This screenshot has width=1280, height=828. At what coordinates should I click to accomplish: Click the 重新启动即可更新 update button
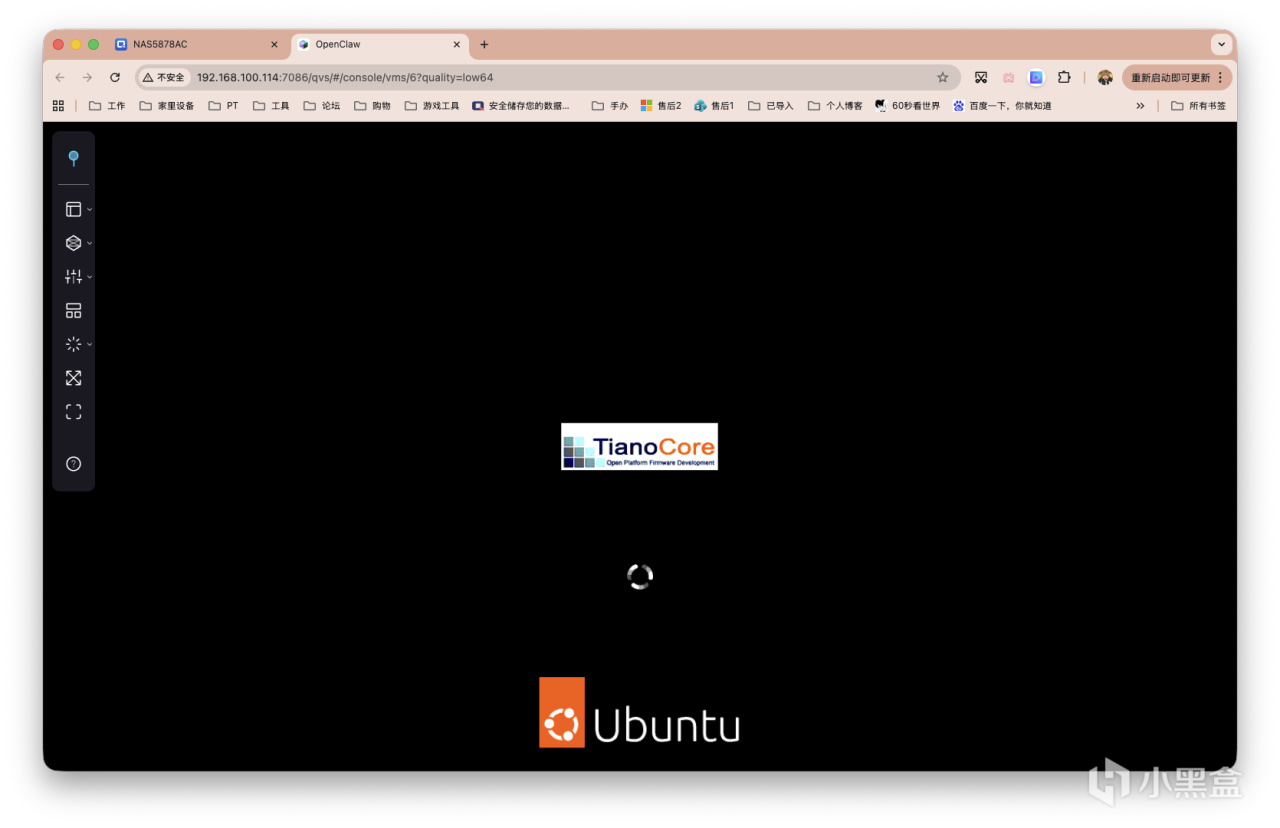point(1170,77)
